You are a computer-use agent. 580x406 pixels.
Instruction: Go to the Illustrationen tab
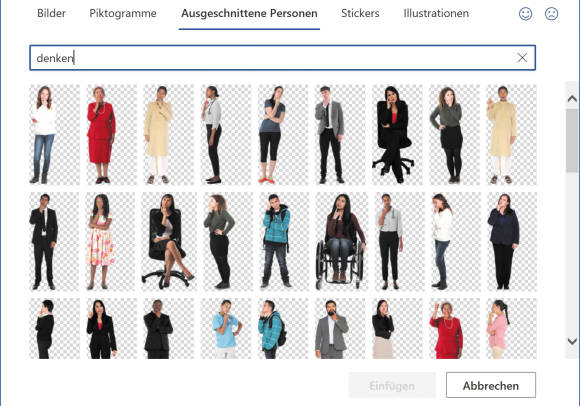[x=436, y=13]
